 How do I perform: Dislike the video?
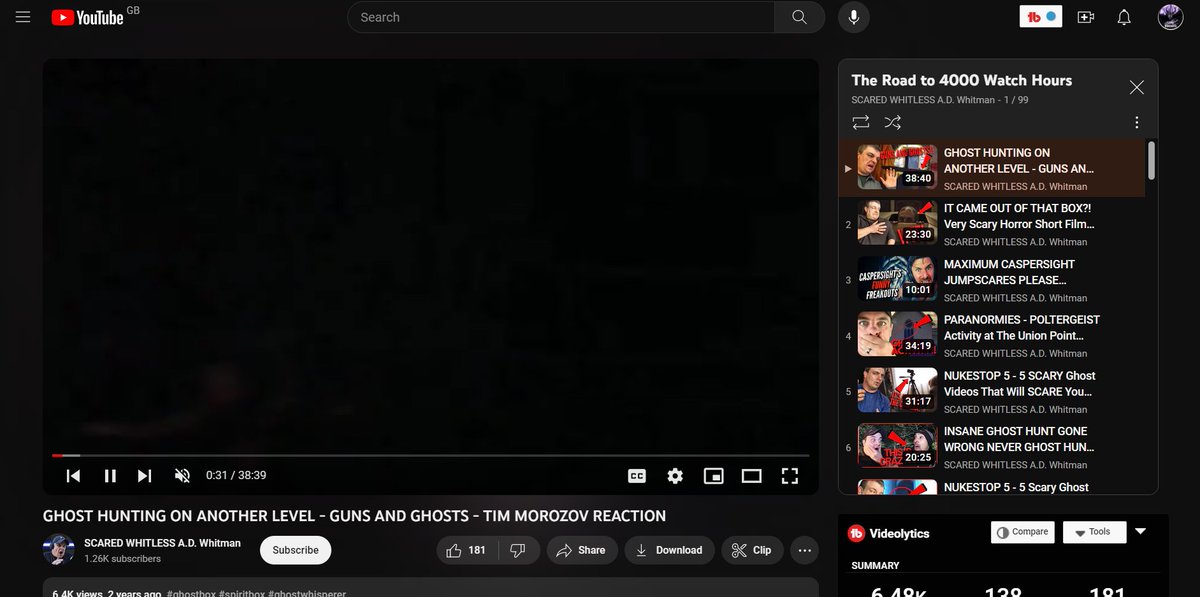pos(518,550)
